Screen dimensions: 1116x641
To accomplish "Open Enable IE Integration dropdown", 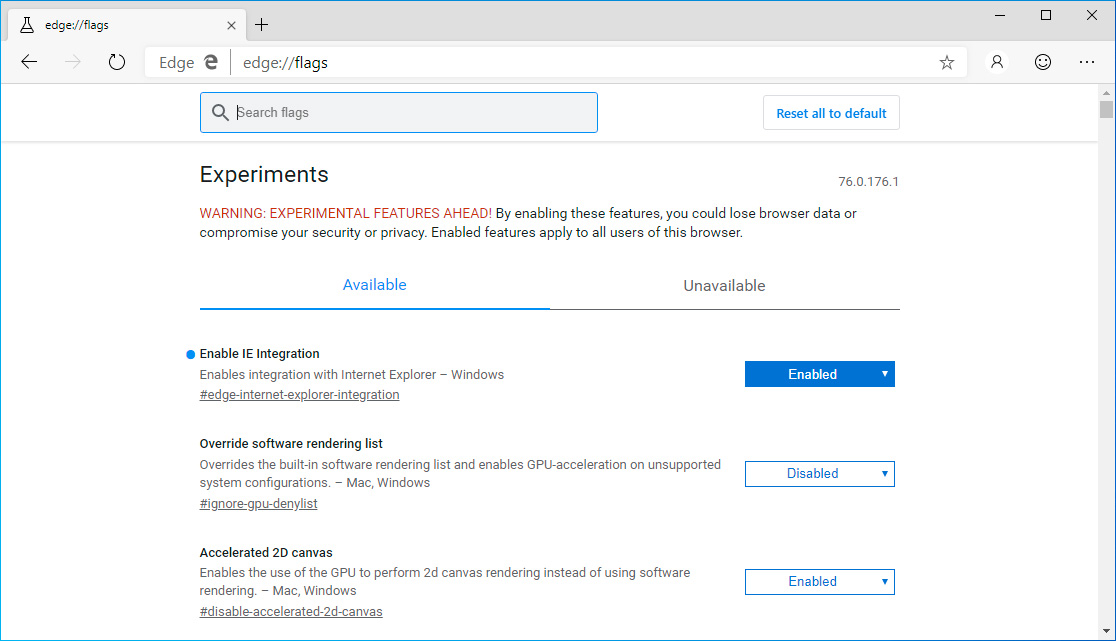I will (x=819, y=374).
